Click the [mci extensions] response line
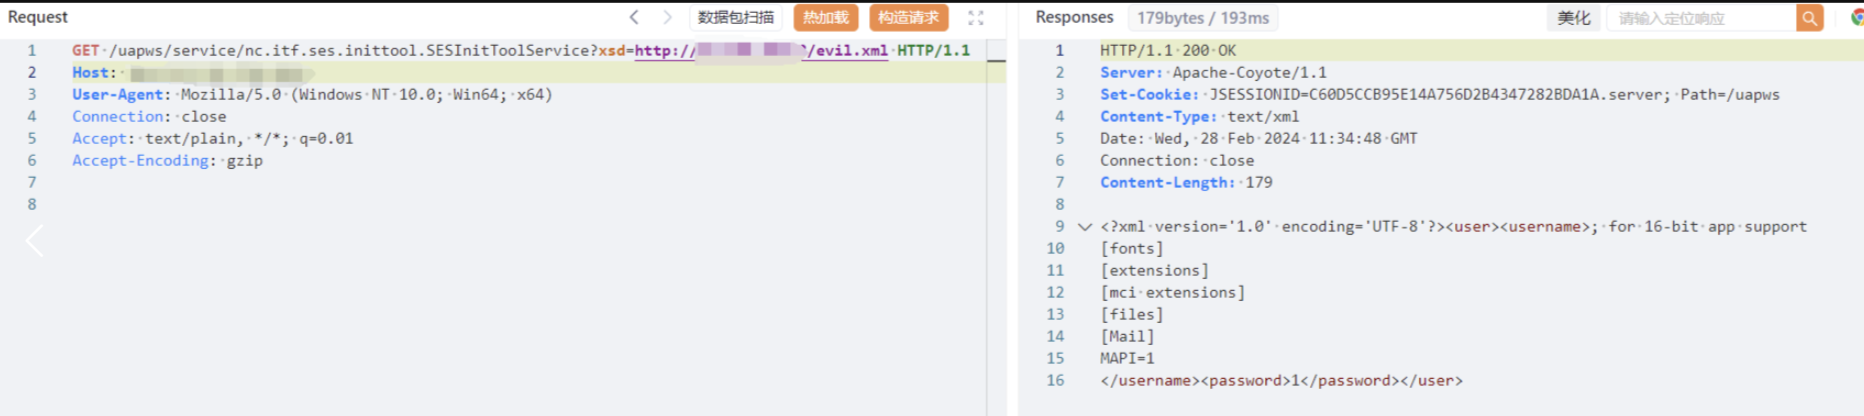Image resolution: width=1864 pixels, height=416 pixels. coord(1173,292)
